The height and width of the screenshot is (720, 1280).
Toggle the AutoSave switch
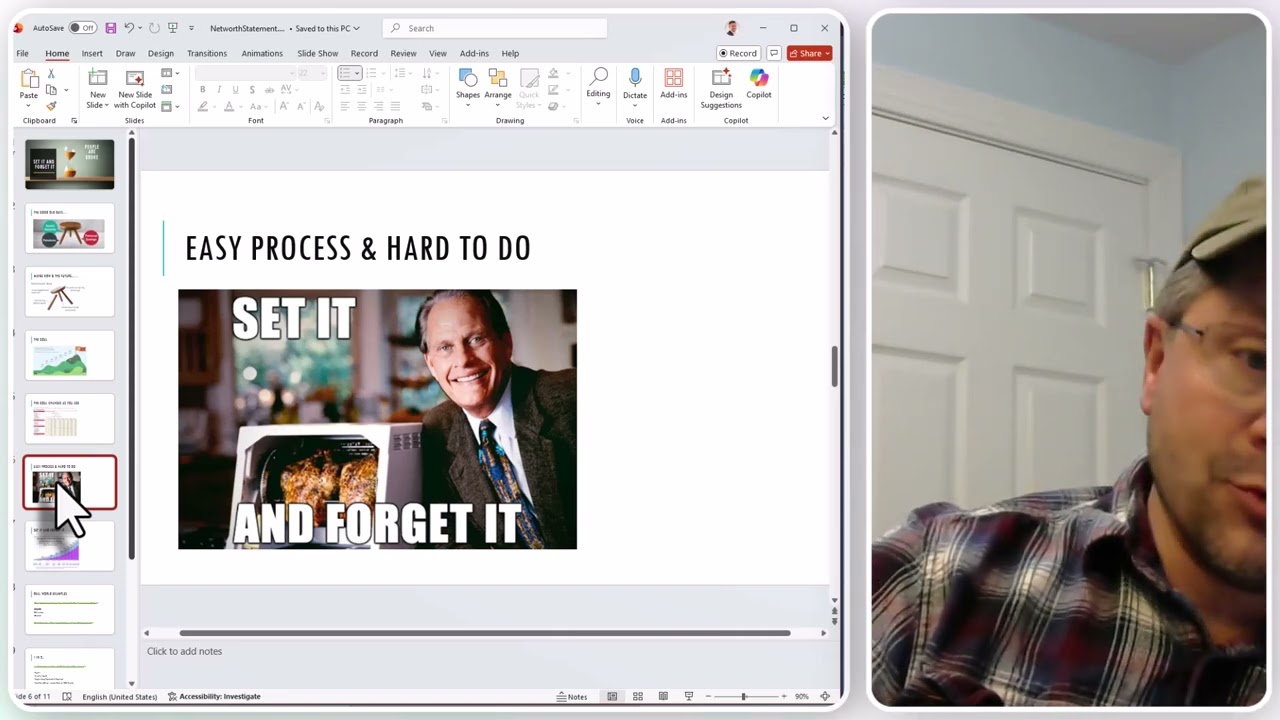pos(82,28)
